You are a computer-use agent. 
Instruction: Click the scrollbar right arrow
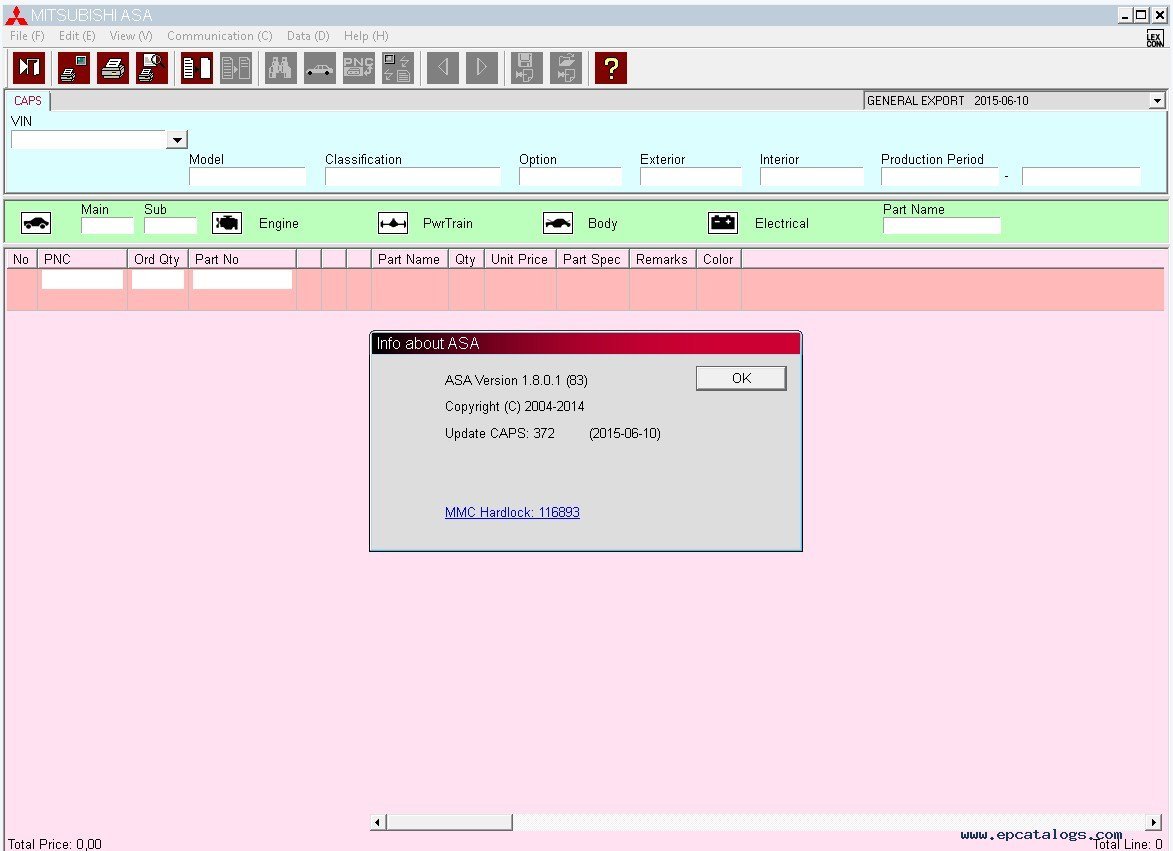(x=1154, y=823)
